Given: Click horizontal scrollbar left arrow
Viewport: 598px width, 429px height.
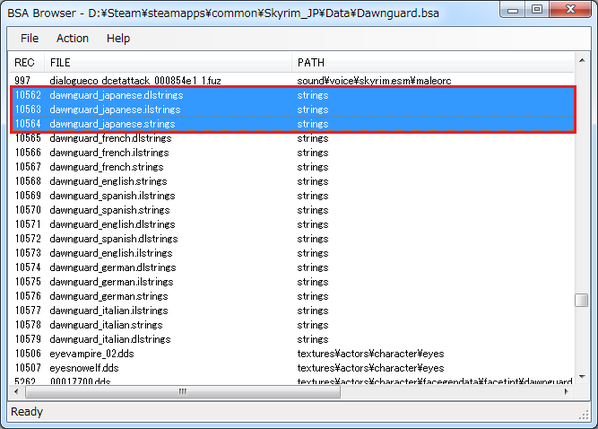Looking at the screenshot, I should 16,391.
